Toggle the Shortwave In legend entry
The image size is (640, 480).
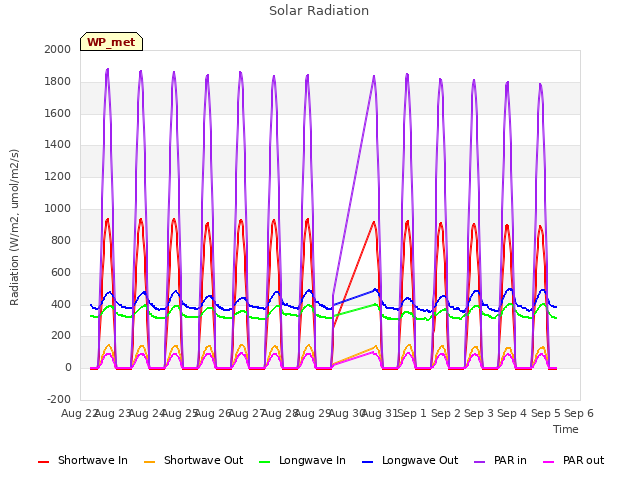click(x=83, y=460)
